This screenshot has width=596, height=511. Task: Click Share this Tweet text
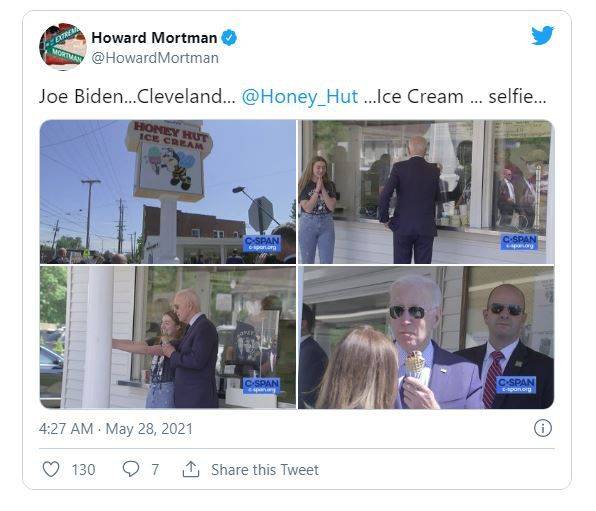pos(265,470)
